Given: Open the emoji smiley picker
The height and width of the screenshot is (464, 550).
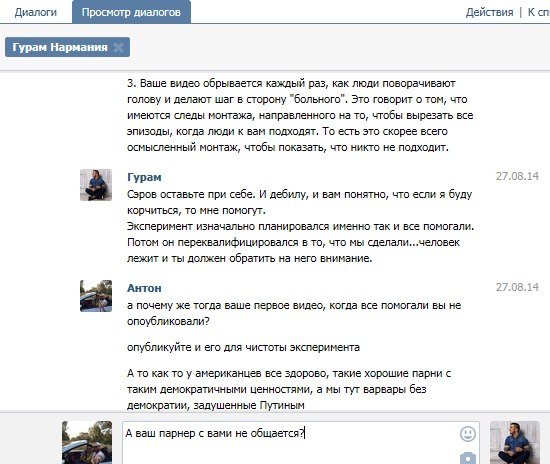Looking at the screenshot, I should click(468, 434).
